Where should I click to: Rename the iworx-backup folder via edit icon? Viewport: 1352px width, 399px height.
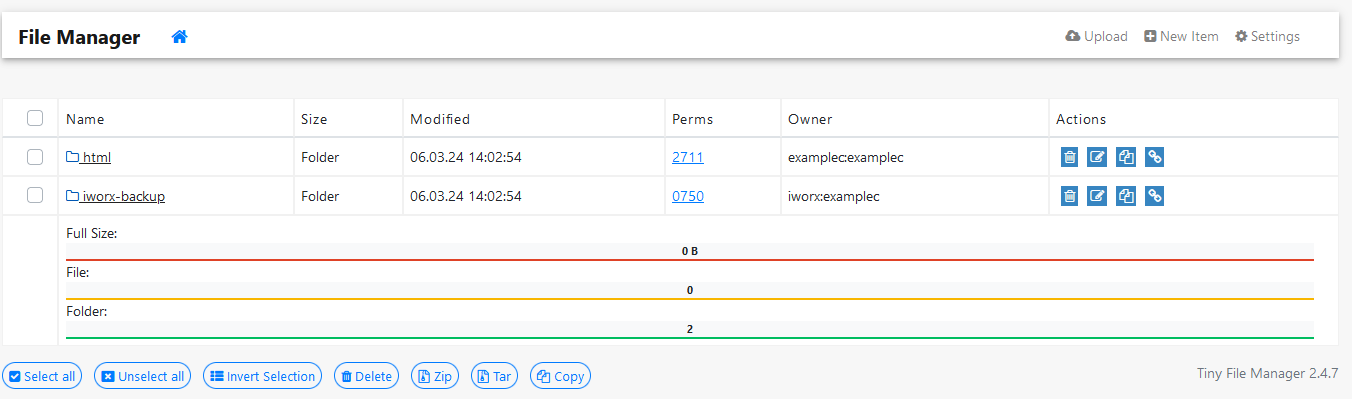coord(1098,196)
